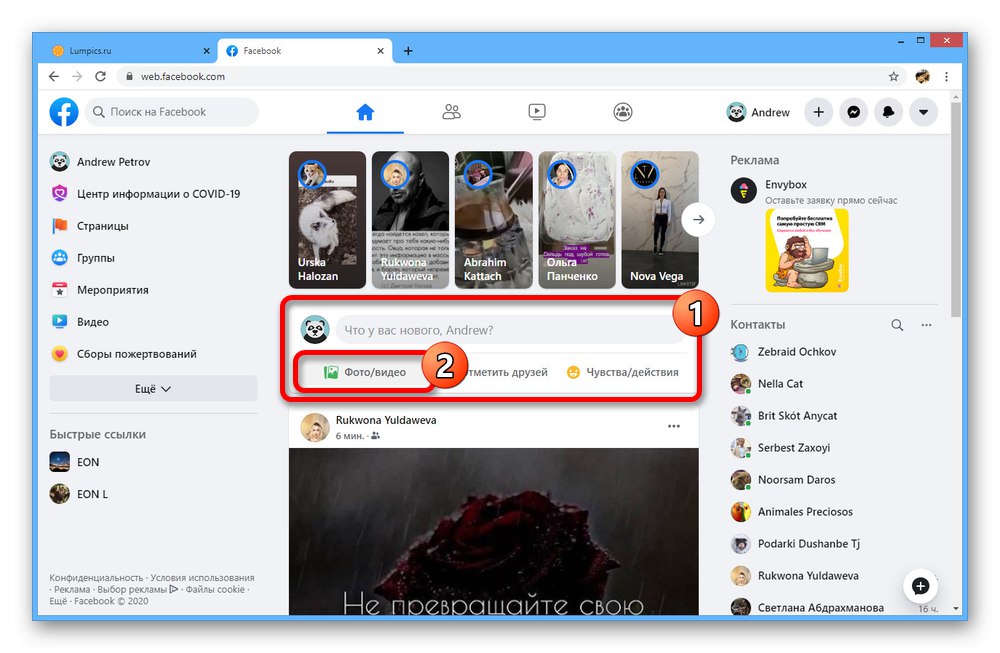
Task: Open the Friends tab icon
Action: 451,112
